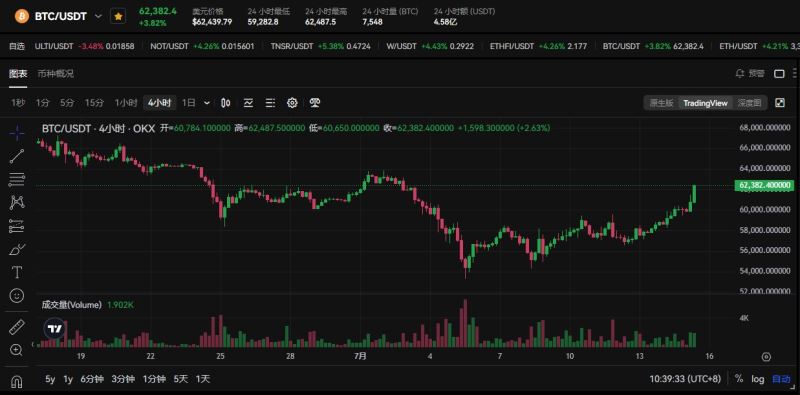Screen dimensions: 800x395
Task: Toggle percentage scale on price axis
Action: [738, 379]
